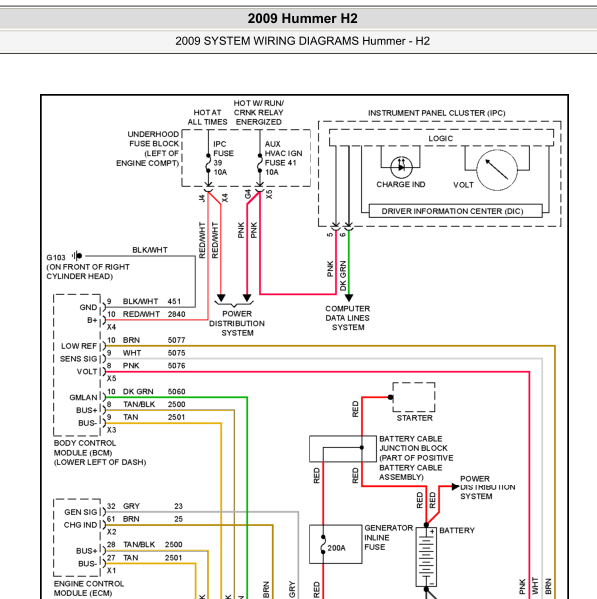Click the "LOW REF" terminal label
The image size is (597, 599).
tap(79, 346)
